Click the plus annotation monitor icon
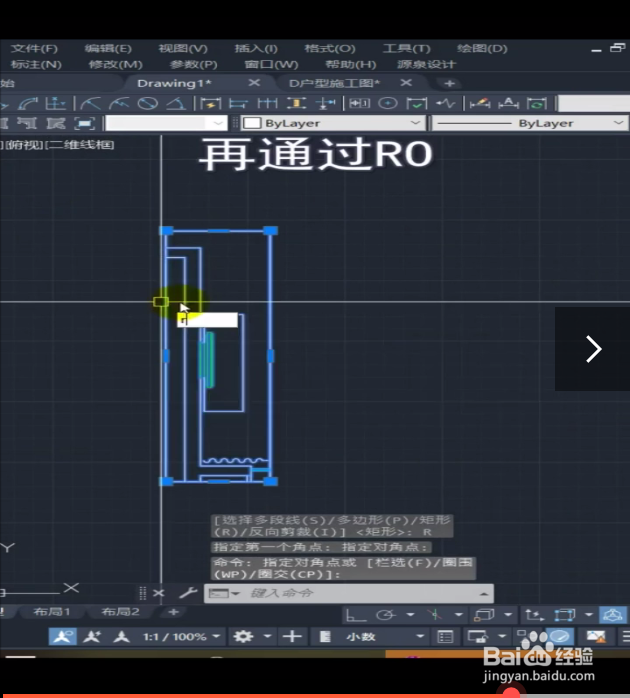 [292, 637]
